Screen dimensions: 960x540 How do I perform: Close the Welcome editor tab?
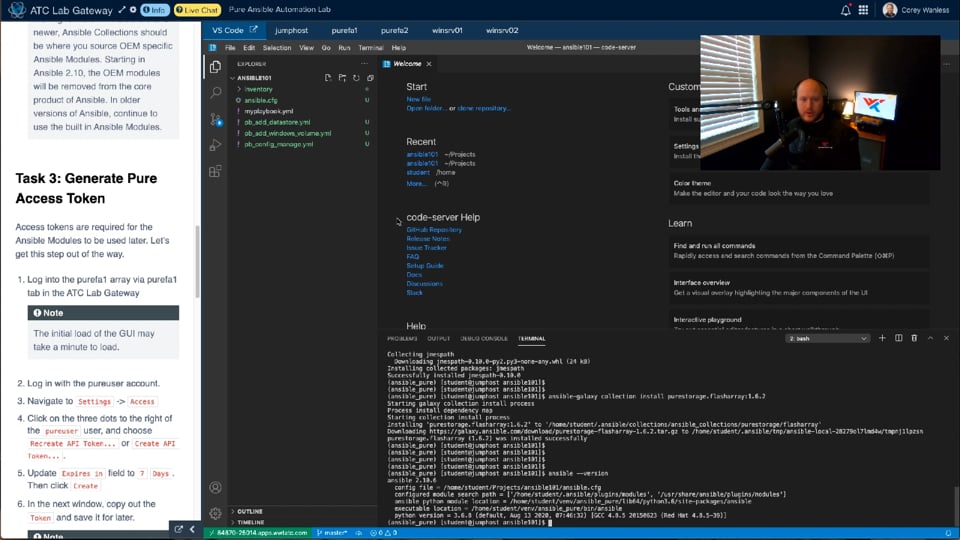429,64
